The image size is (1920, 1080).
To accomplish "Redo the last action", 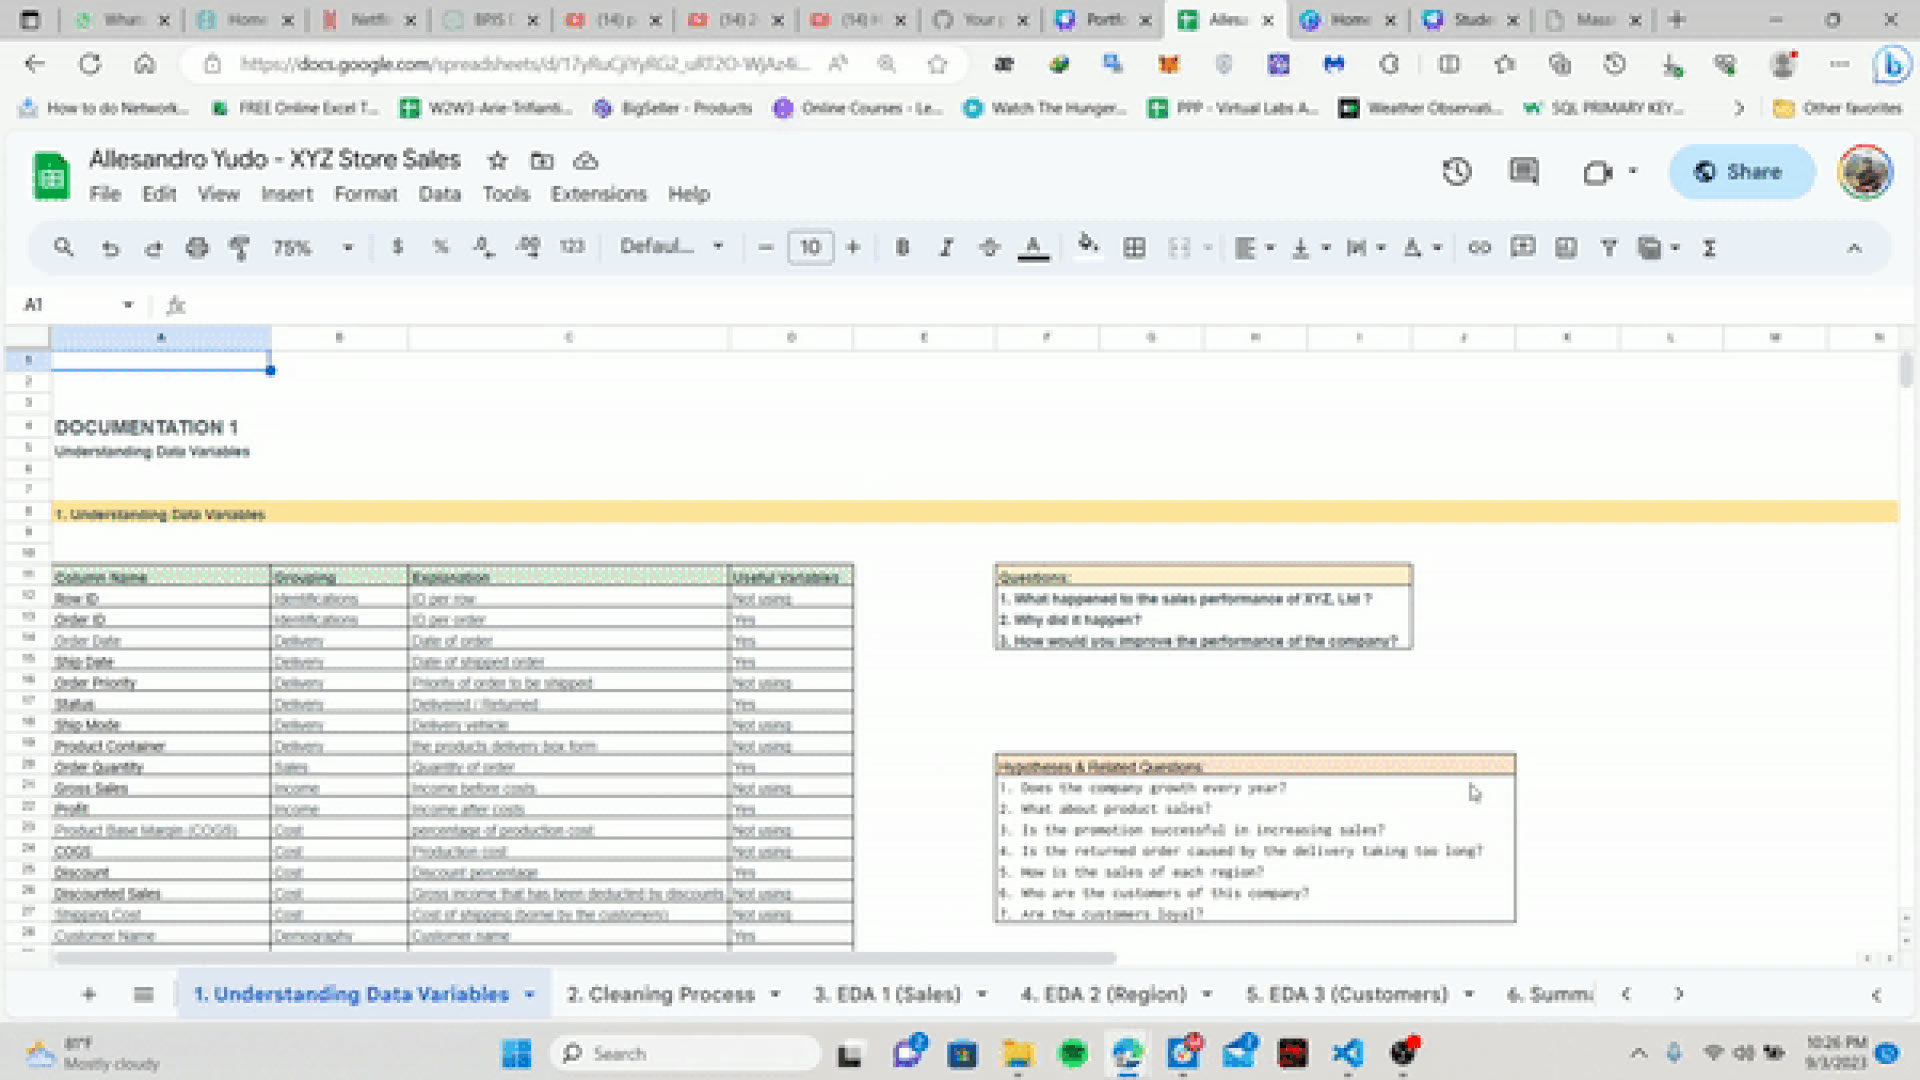I will coord(153,248).
